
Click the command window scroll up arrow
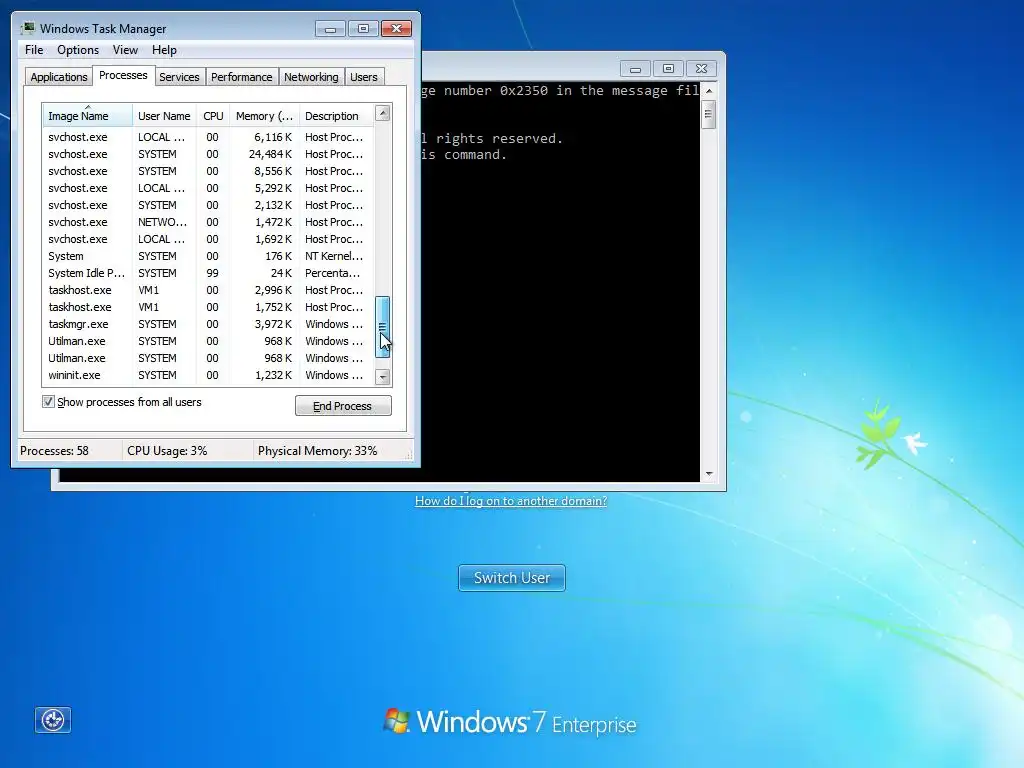(x=709, y=91)
